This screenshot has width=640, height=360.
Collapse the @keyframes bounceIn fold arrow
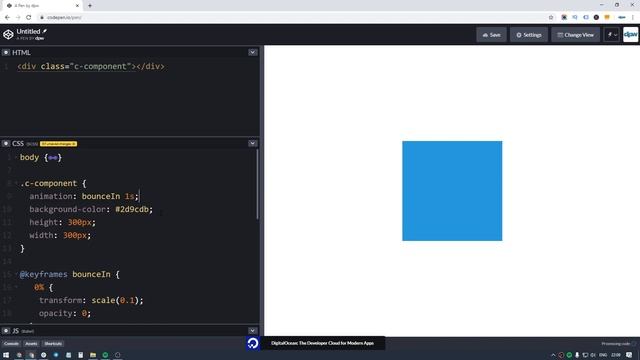tap(16, 274)
